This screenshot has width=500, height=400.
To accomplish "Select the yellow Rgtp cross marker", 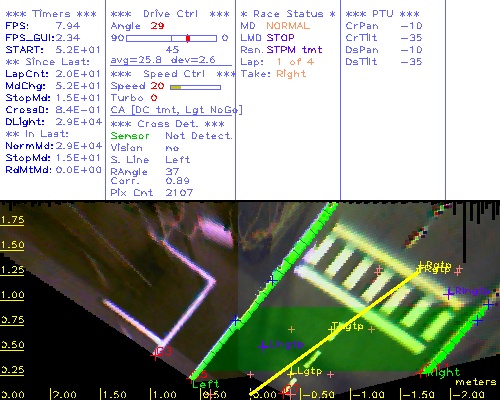I will (x=420, y=266).
